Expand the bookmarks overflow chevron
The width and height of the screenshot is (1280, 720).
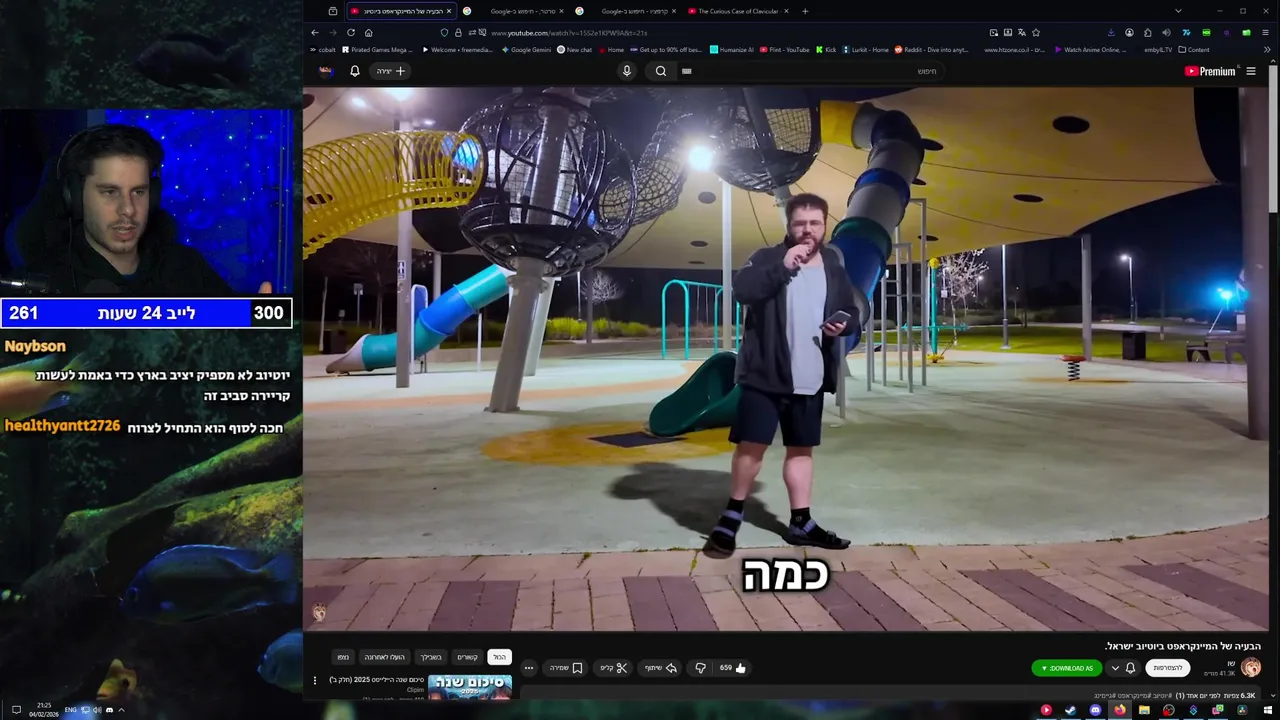[1268, 49]
